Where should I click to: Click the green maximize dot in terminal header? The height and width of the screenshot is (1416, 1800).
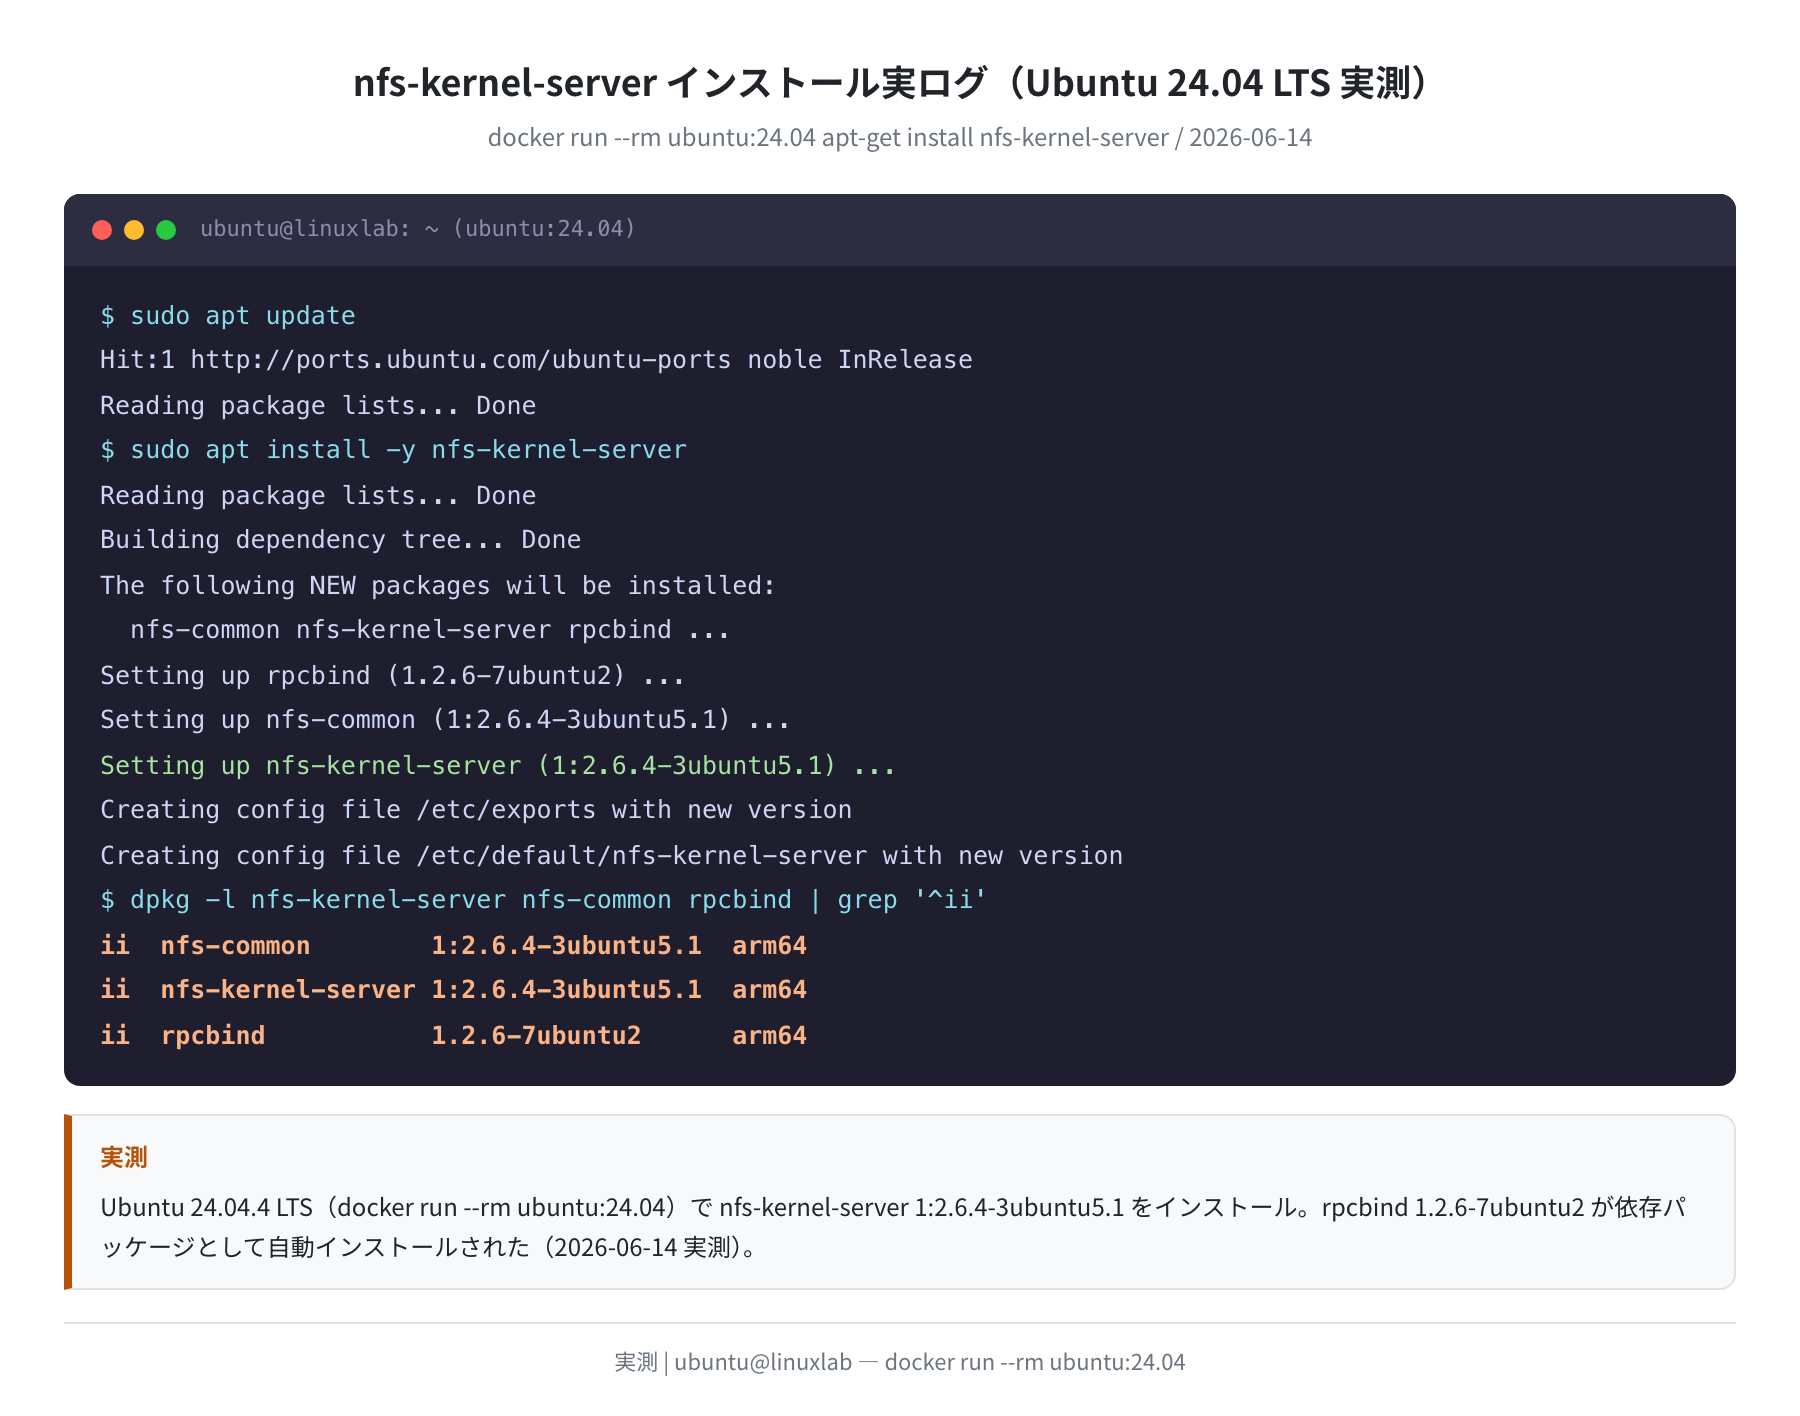[166, 230]
